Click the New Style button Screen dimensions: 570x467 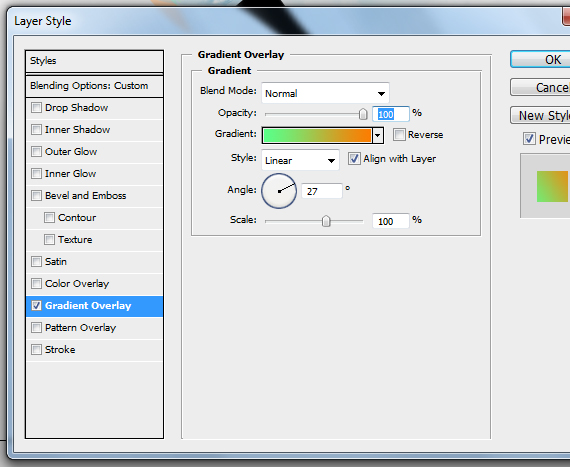click(x=540, y=115)
